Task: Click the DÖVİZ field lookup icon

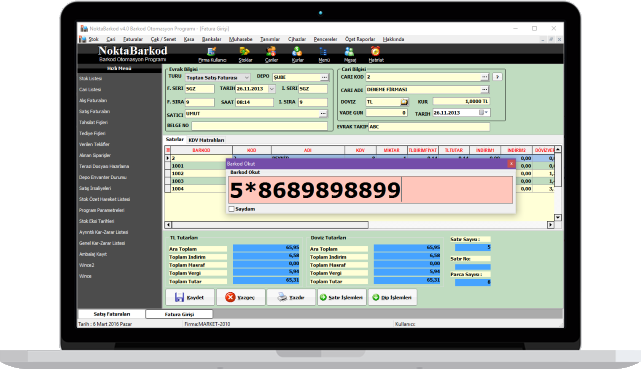Action: pyautogui.click(x=403, y=102)
